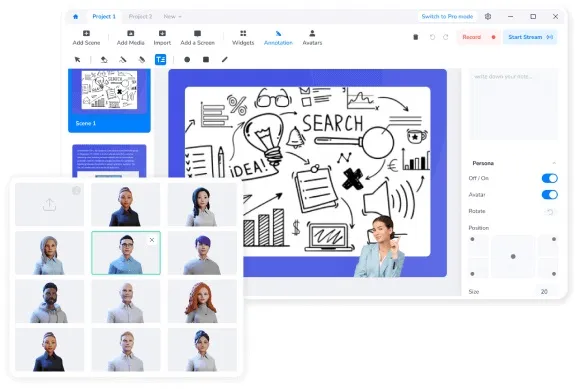The height and width of the screenshot is (389, 578).
Task: Open the Annotation tab
Action: tap(278, 38)
